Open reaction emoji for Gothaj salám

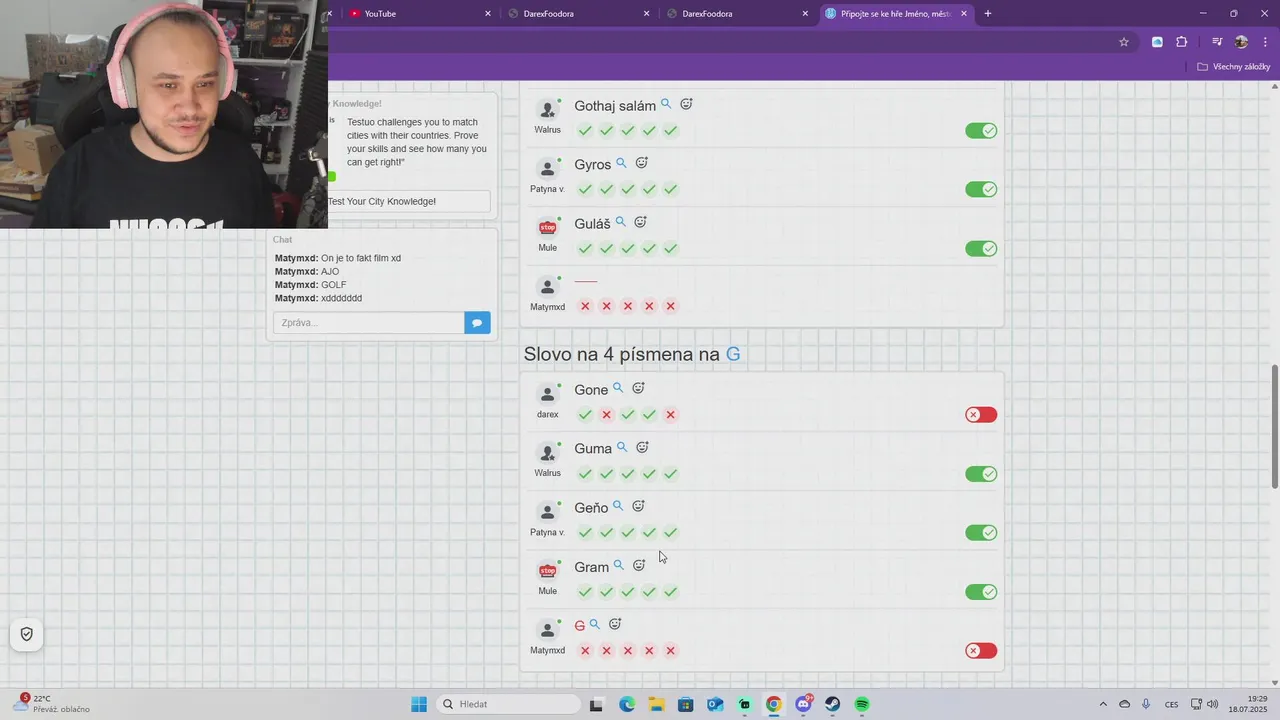coord(687,104)
